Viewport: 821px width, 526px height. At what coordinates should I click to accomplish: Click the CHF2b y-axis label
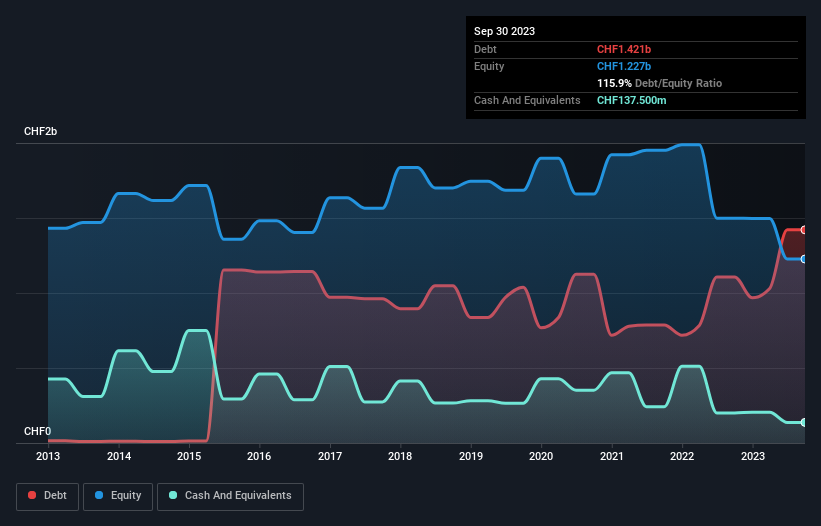(40, 131)
